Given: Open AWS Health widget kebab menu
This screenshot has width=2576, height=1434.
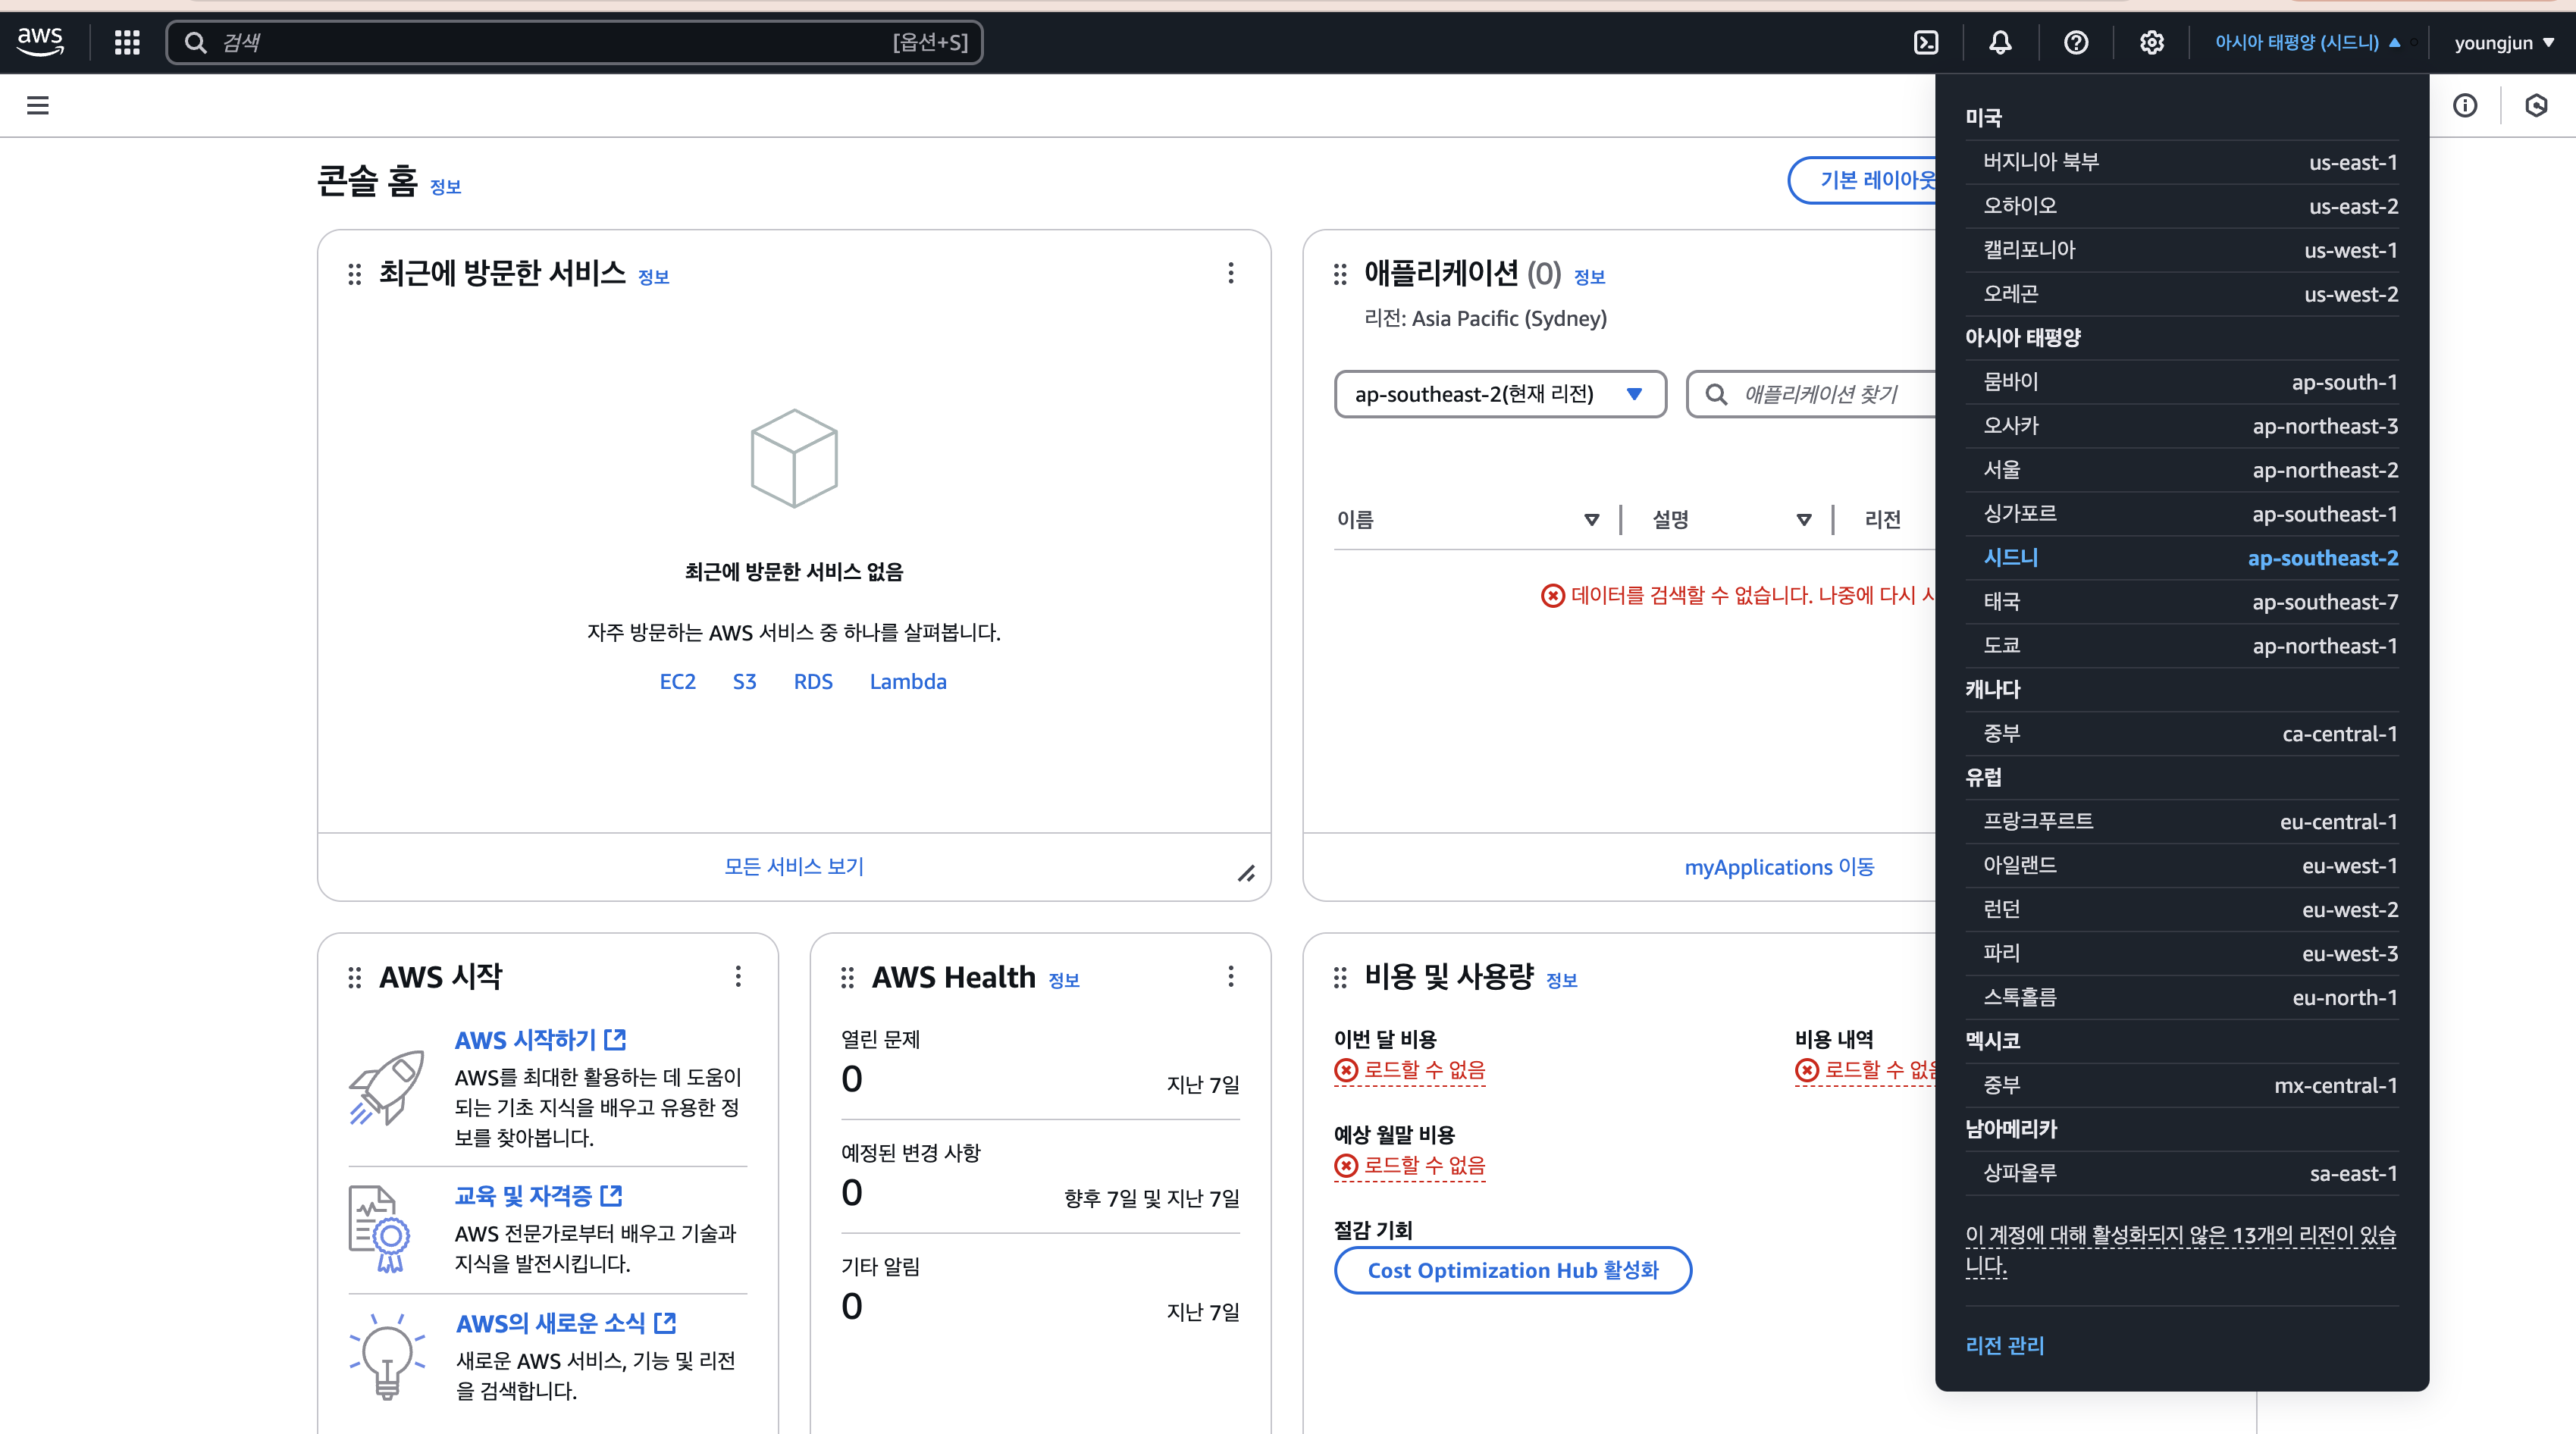Looking at the screenshot, I should pos(1231,976).
